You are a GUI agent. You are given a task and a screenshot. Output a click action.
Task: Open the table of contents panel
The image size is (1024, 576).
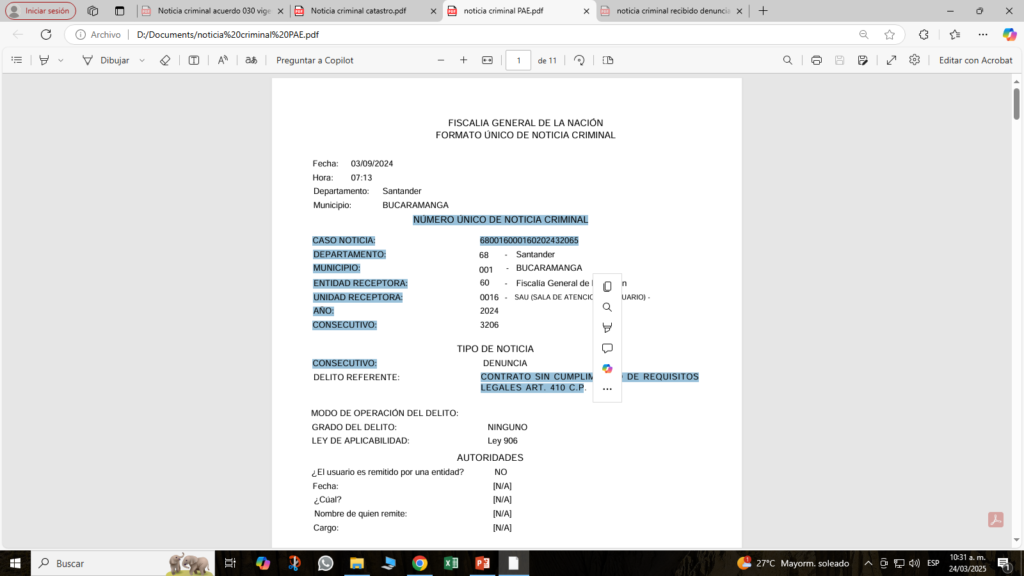[17, 60]
